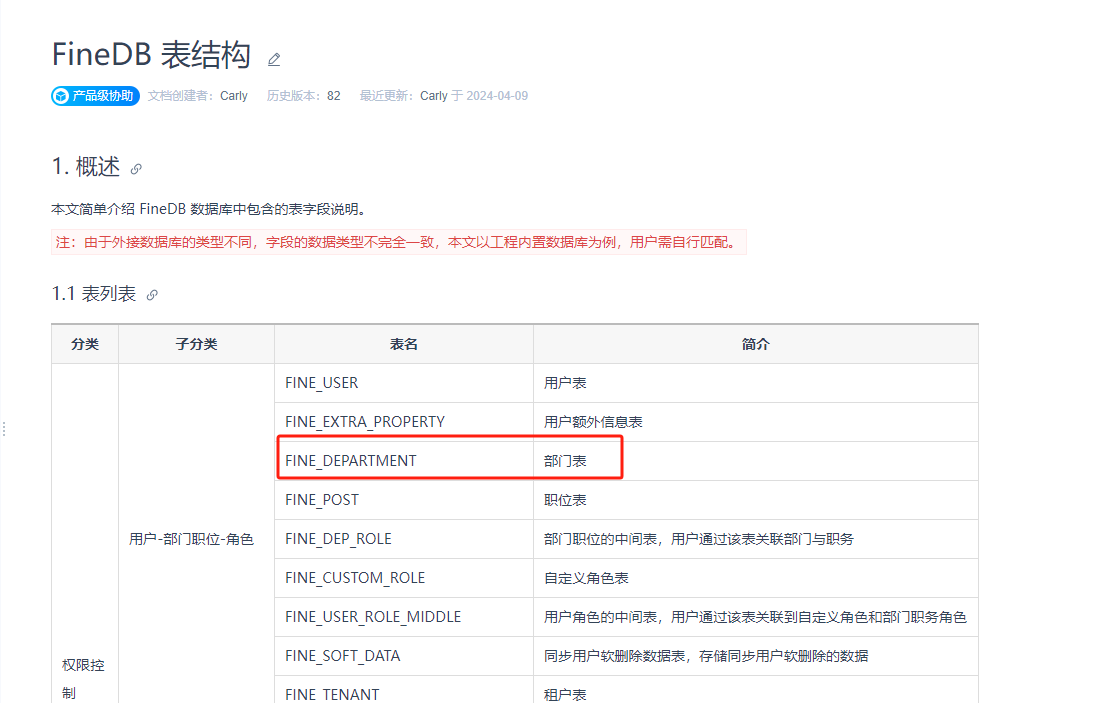Select the FINE_DEPARTMENT table name cell
The image size is (1108, 703).
pyautogui.click(x=403, y=461)
